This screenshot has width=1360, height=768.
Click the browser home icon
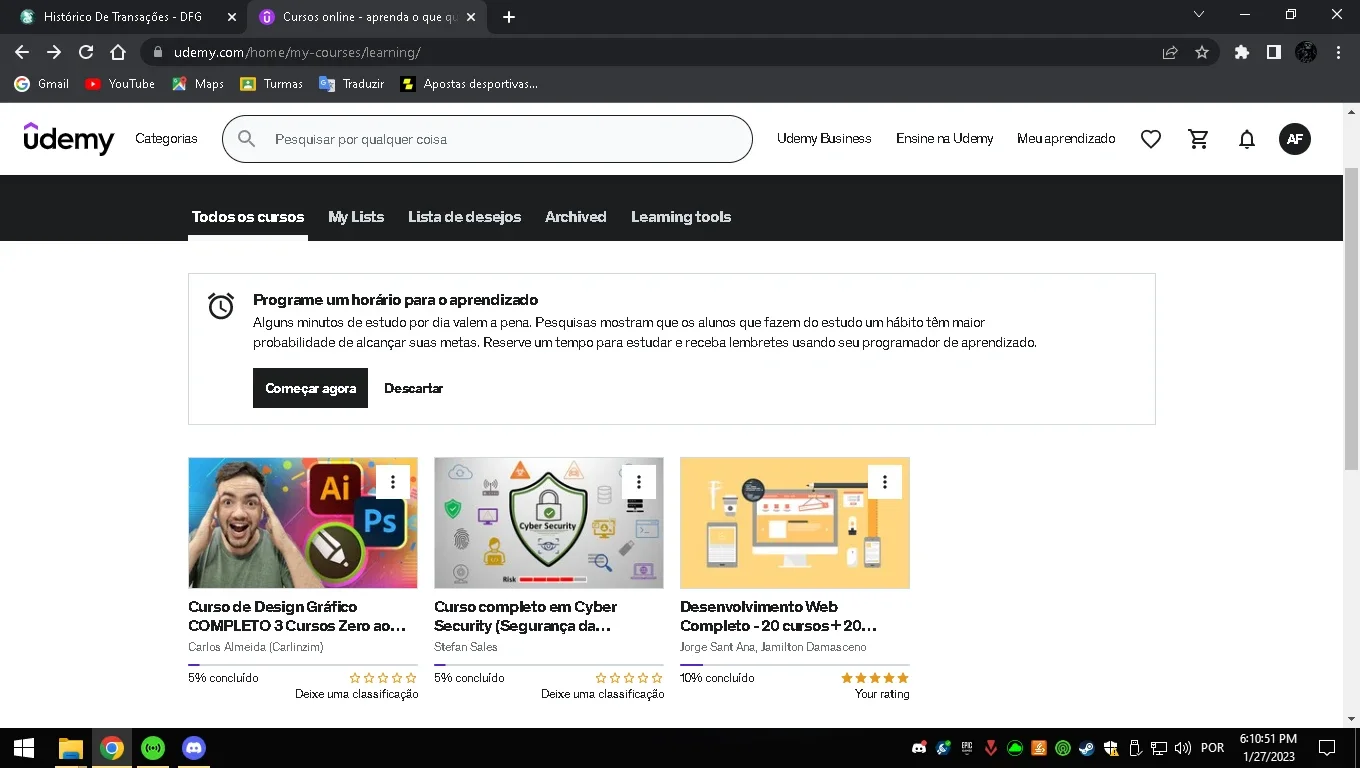click(118, 52)
